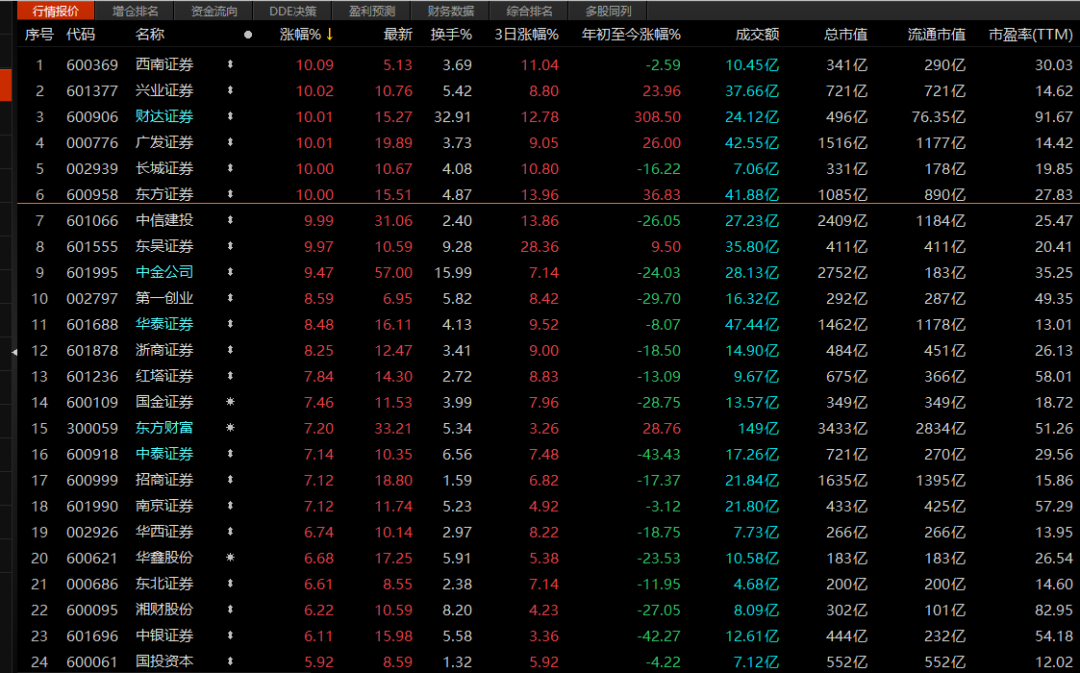This screenshot has width=1080, height=673.
Task: Click the star marker next to 华鑫股份
Action: [231, 557]
